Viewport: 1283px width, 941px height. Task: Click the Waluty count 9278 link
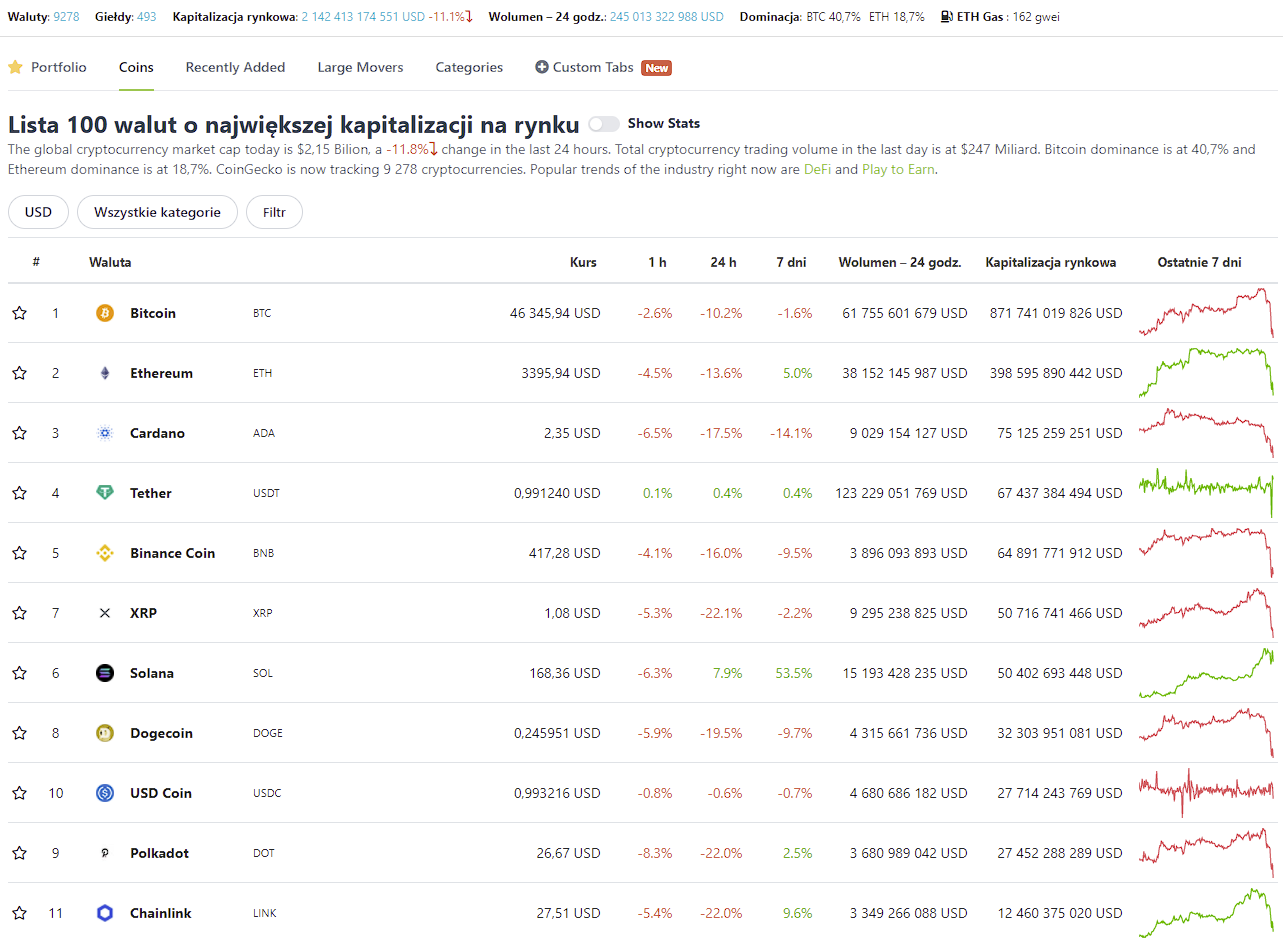(66, 17)
